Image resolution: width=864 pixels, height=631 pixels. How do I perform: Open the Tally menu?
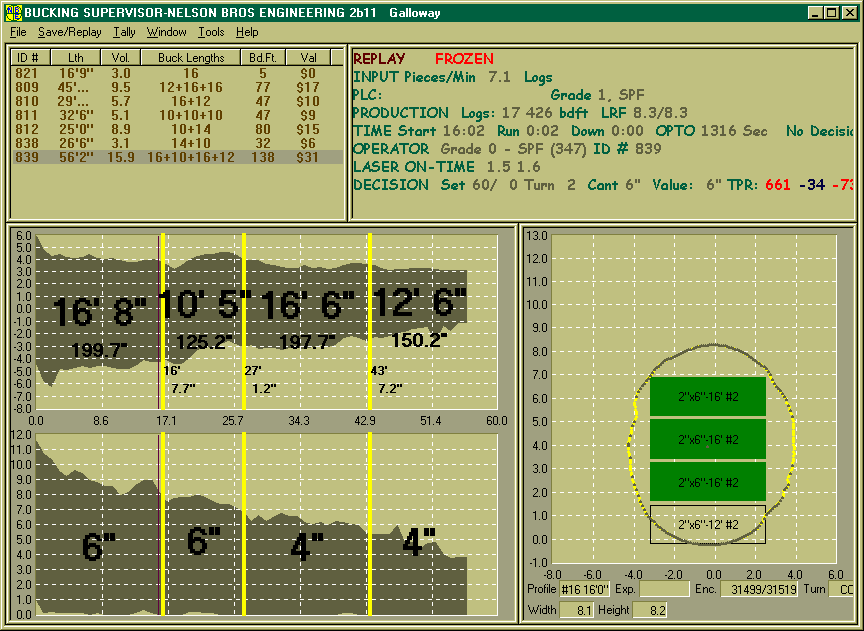(x=124, y=32)
